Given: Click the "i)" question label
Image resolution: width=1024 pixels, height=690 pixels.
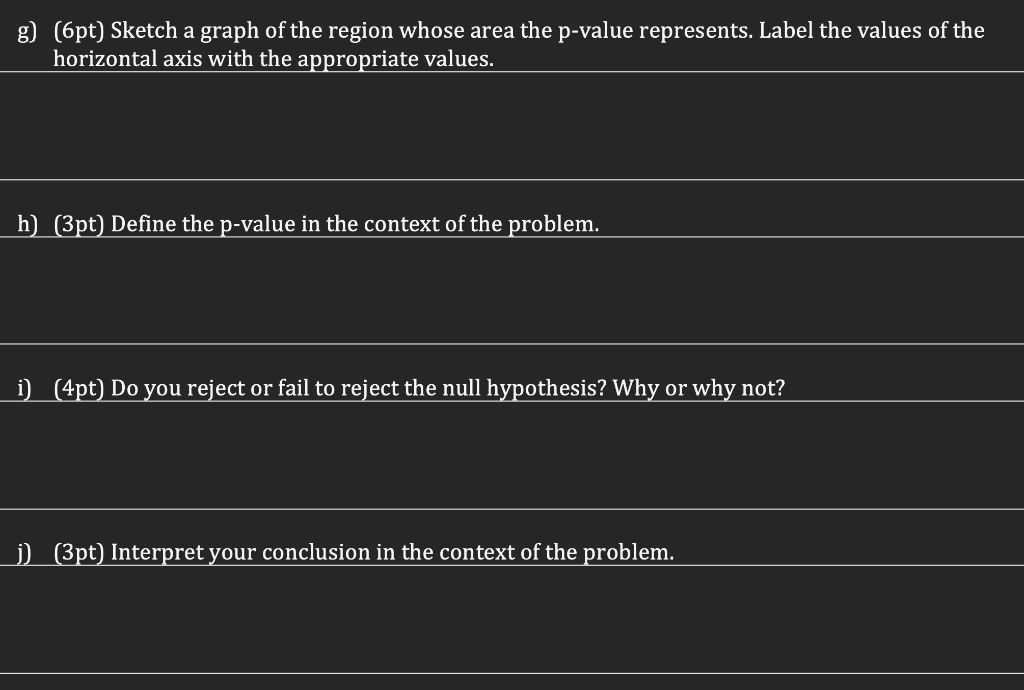Looking at the screenshot, I should click(25, 388).
